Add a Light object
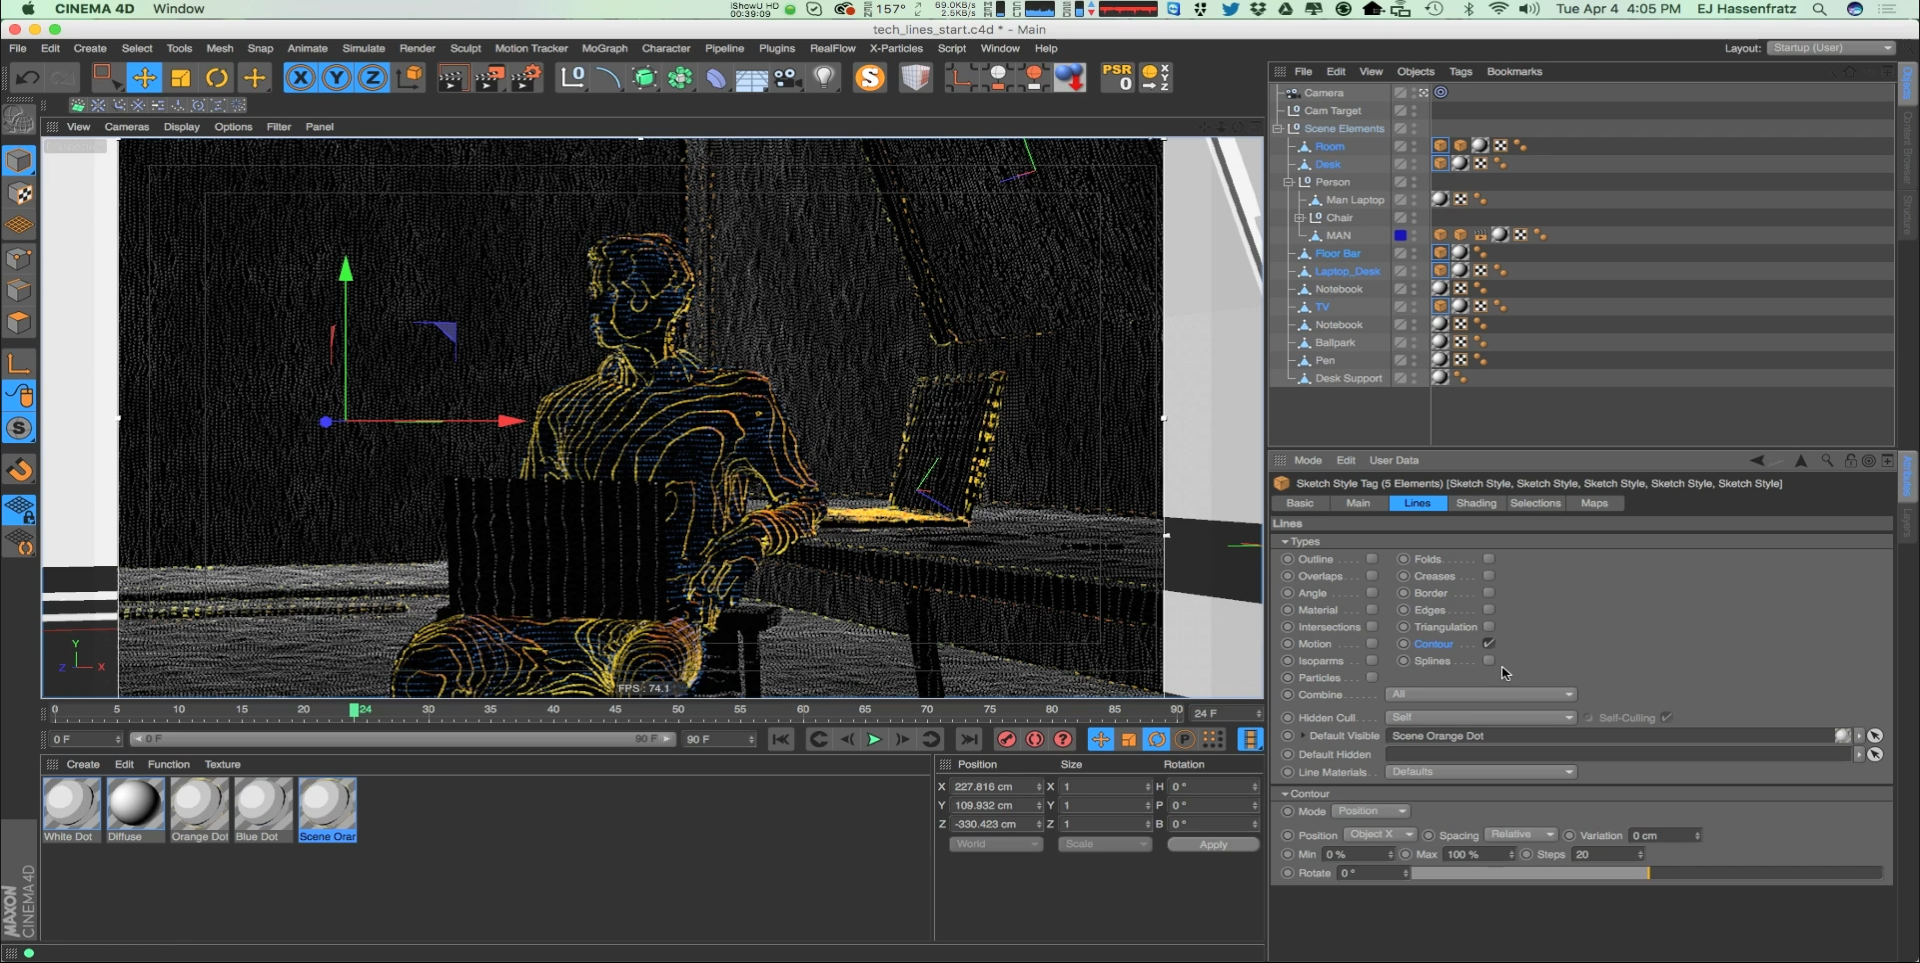Image resolution: width=1920 pixels, height=963 pixels. (824, 77)
